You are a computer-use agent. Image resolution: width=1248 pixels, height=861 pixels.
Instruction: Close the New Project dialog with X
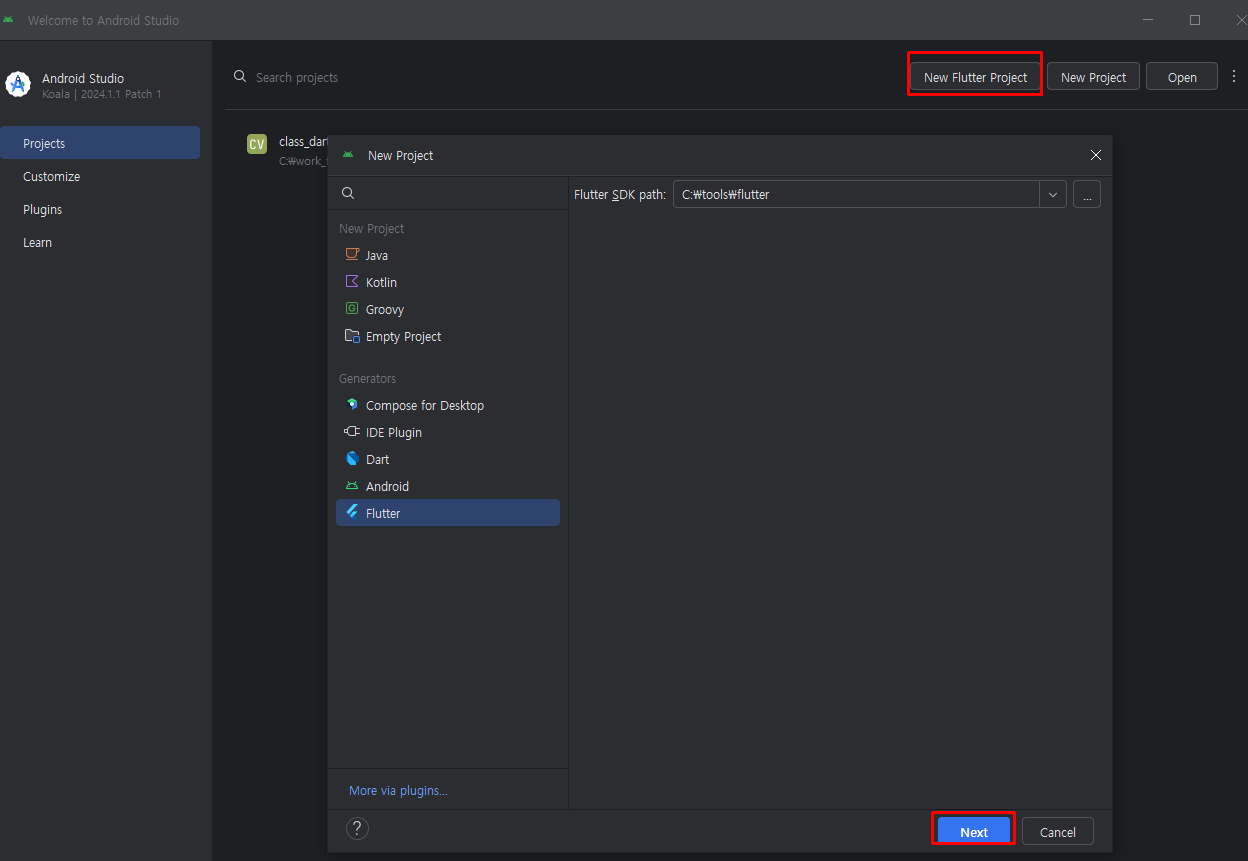pyautogui.click(x=1096, y=155)
